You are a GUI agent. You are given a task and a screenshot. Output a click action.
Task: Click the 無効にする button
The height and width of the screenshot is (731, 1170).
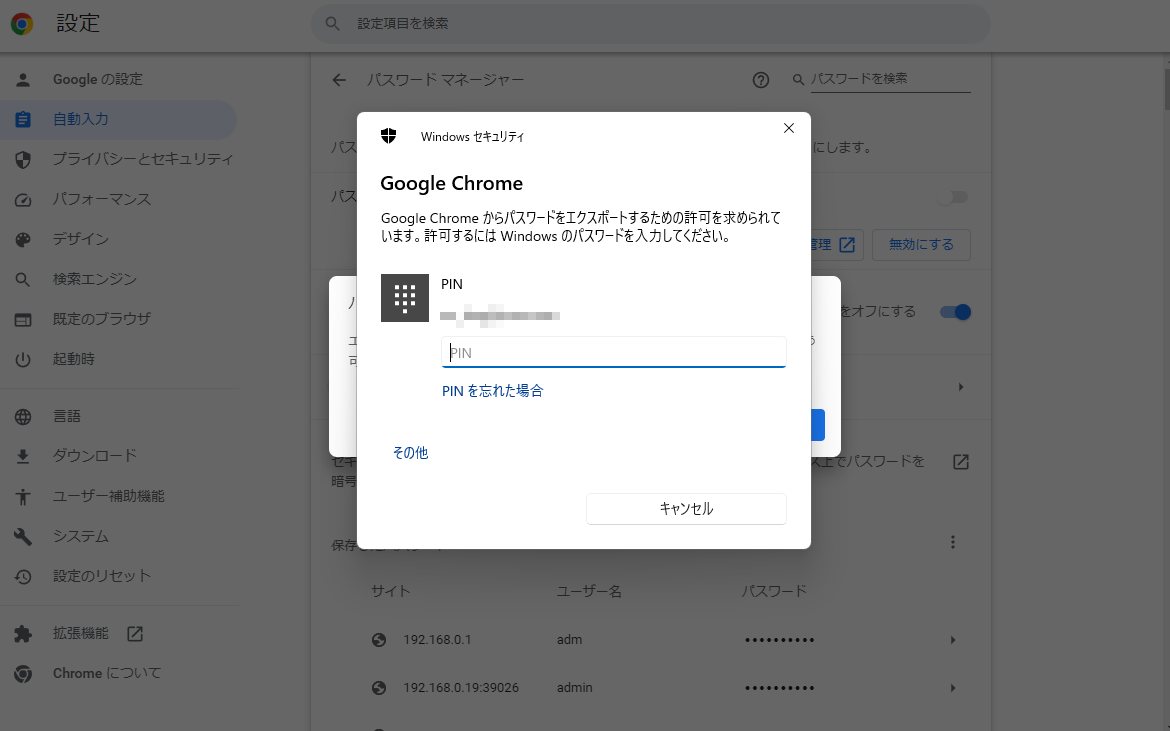point(921,245)
